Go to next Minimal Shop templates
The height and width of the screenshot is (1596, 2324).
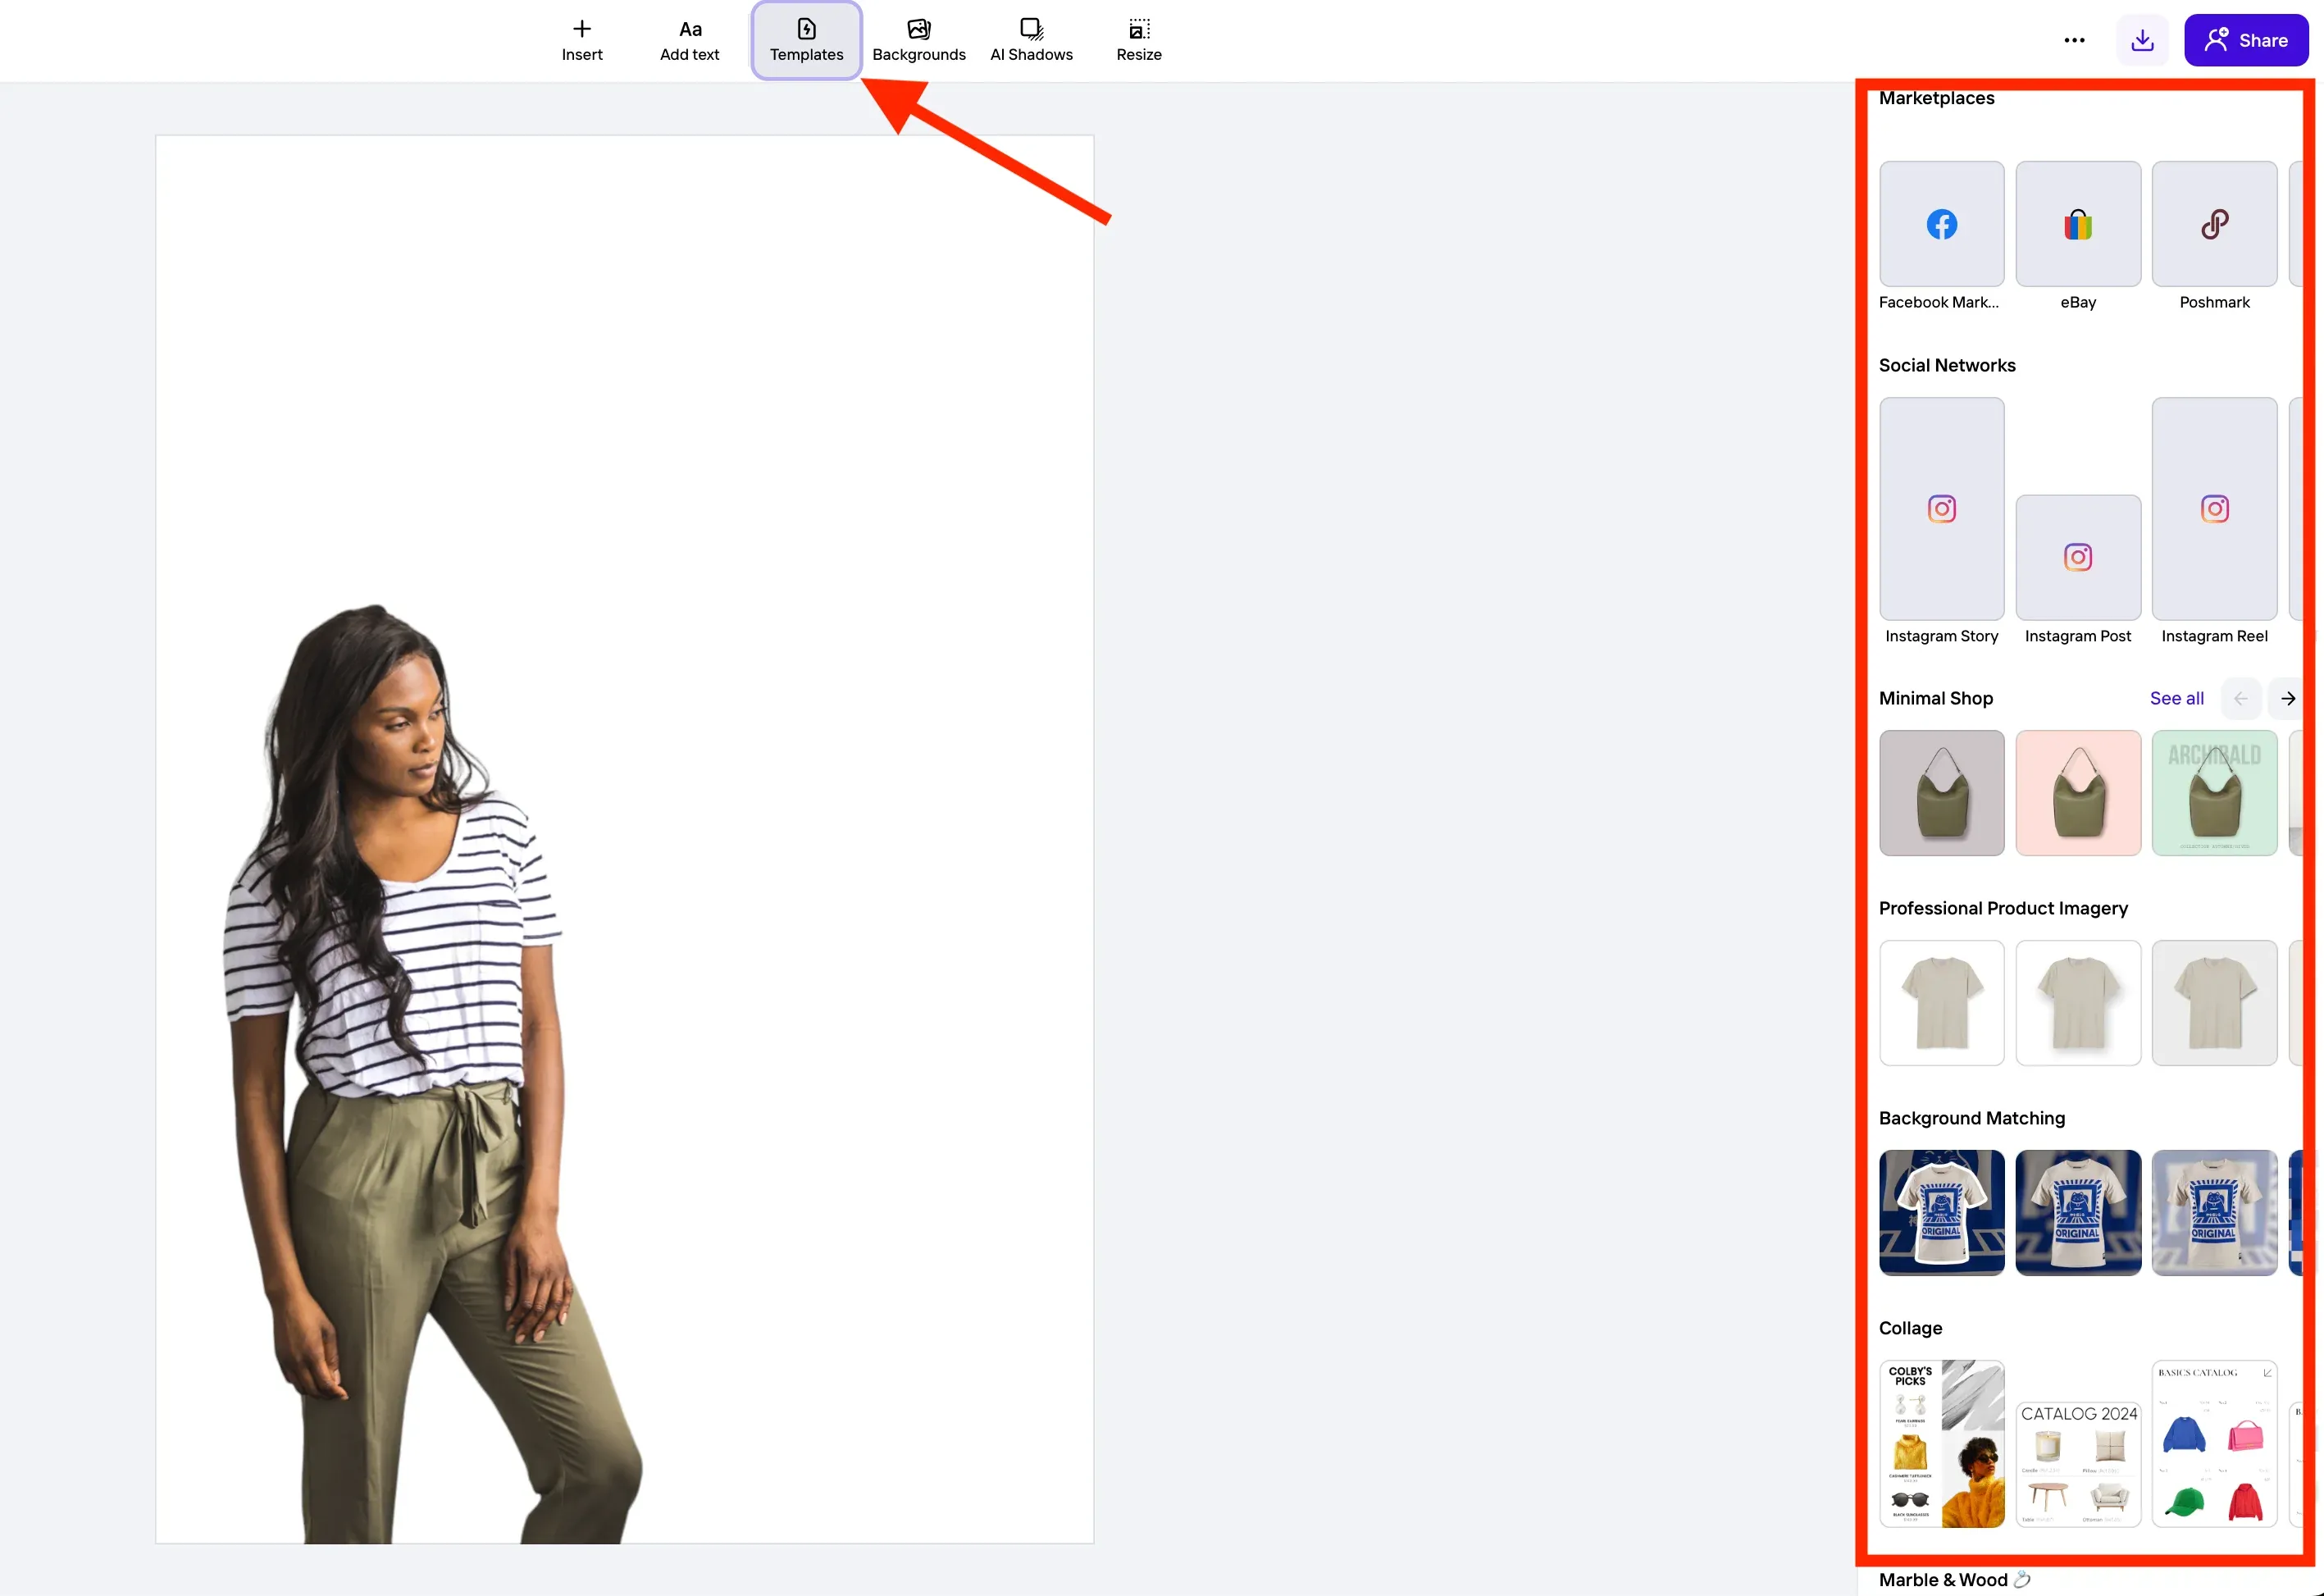[x=2287, y=698]
